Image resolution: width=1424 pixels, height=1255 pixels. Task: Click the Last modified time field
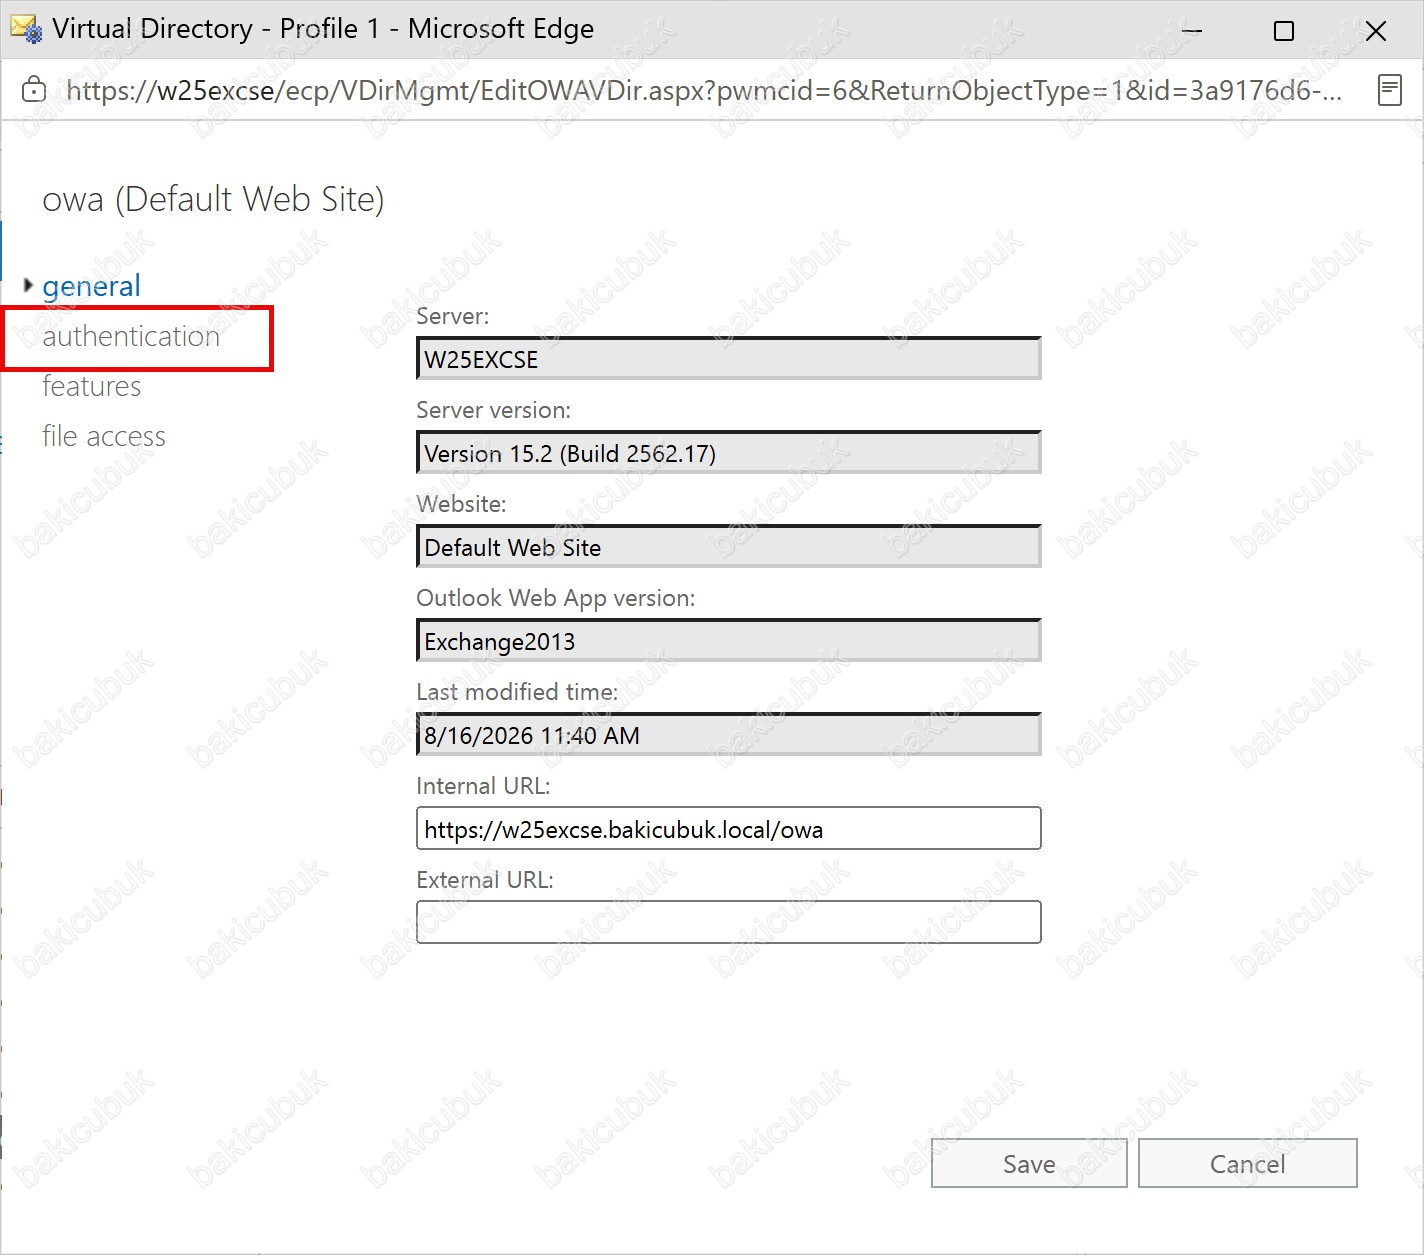tap(728, 734)
